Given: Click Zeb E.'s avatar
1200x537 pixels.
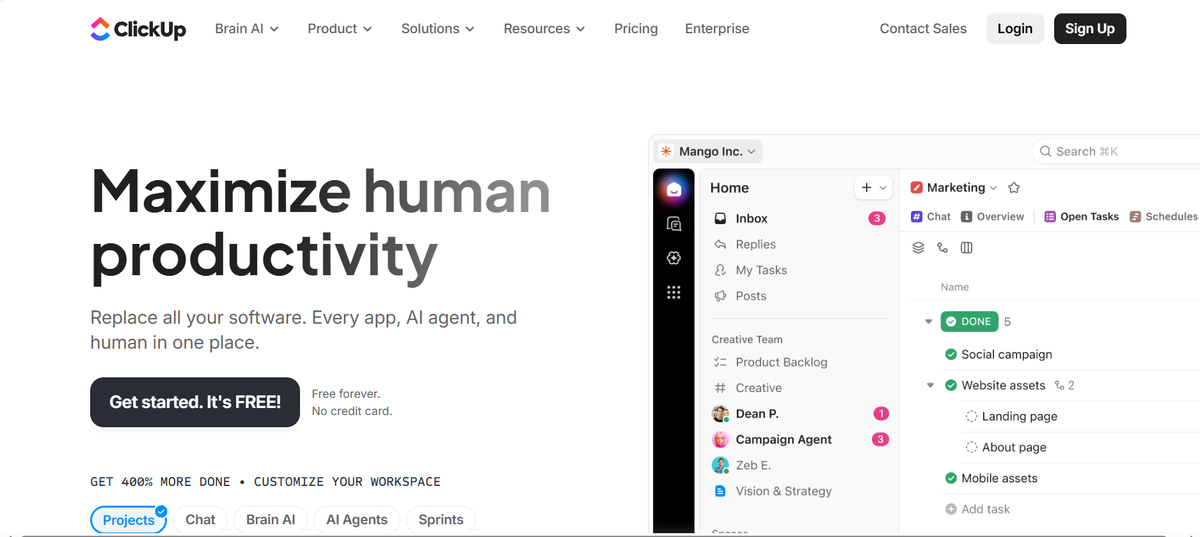Looking at the screenshot, I should pos(720,465).
